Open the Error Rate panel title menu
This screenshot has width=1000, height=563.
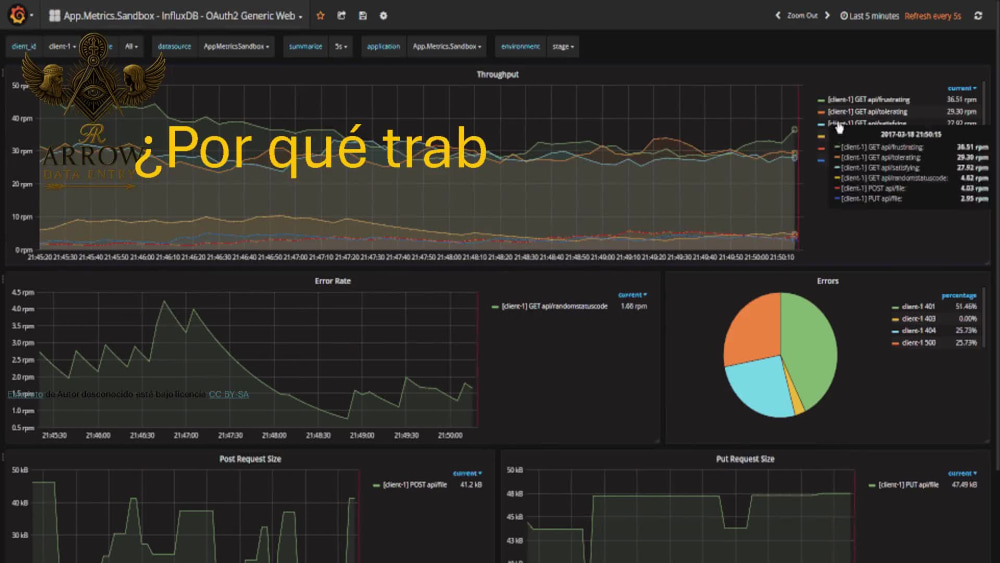click(332, 281)
